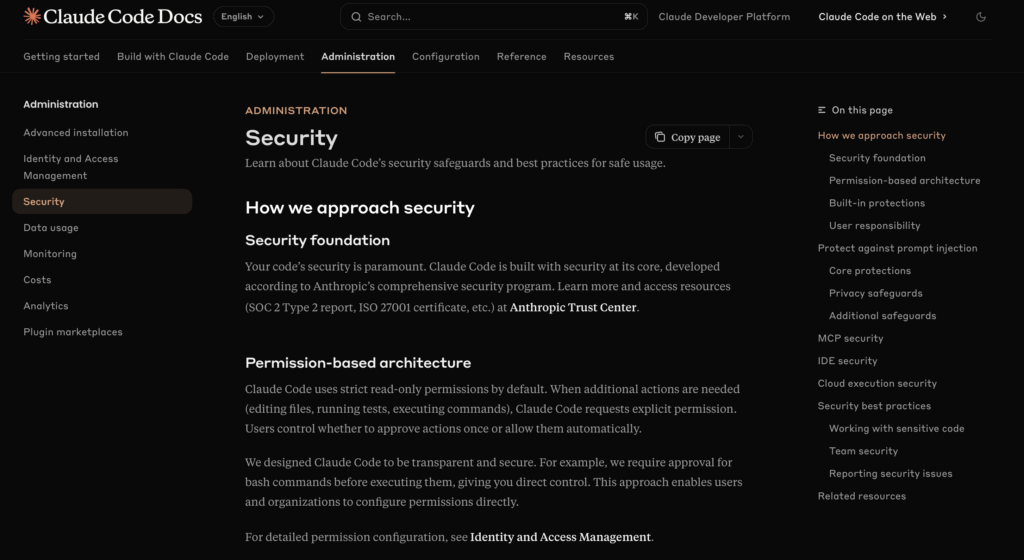Follow the Identity and Access Management body link
1024x560 pixels.
coord(560,537)
